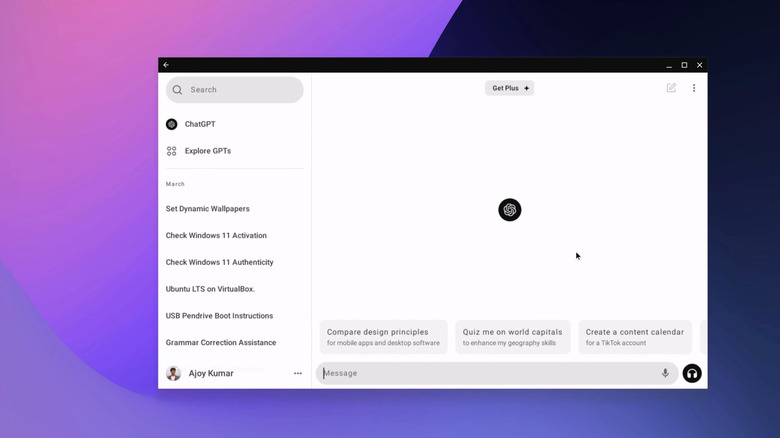Image resolution: width=780 pixels, height=438 pixels.
Task: Click the Ajoy Kumar account name
Action: 211,373
